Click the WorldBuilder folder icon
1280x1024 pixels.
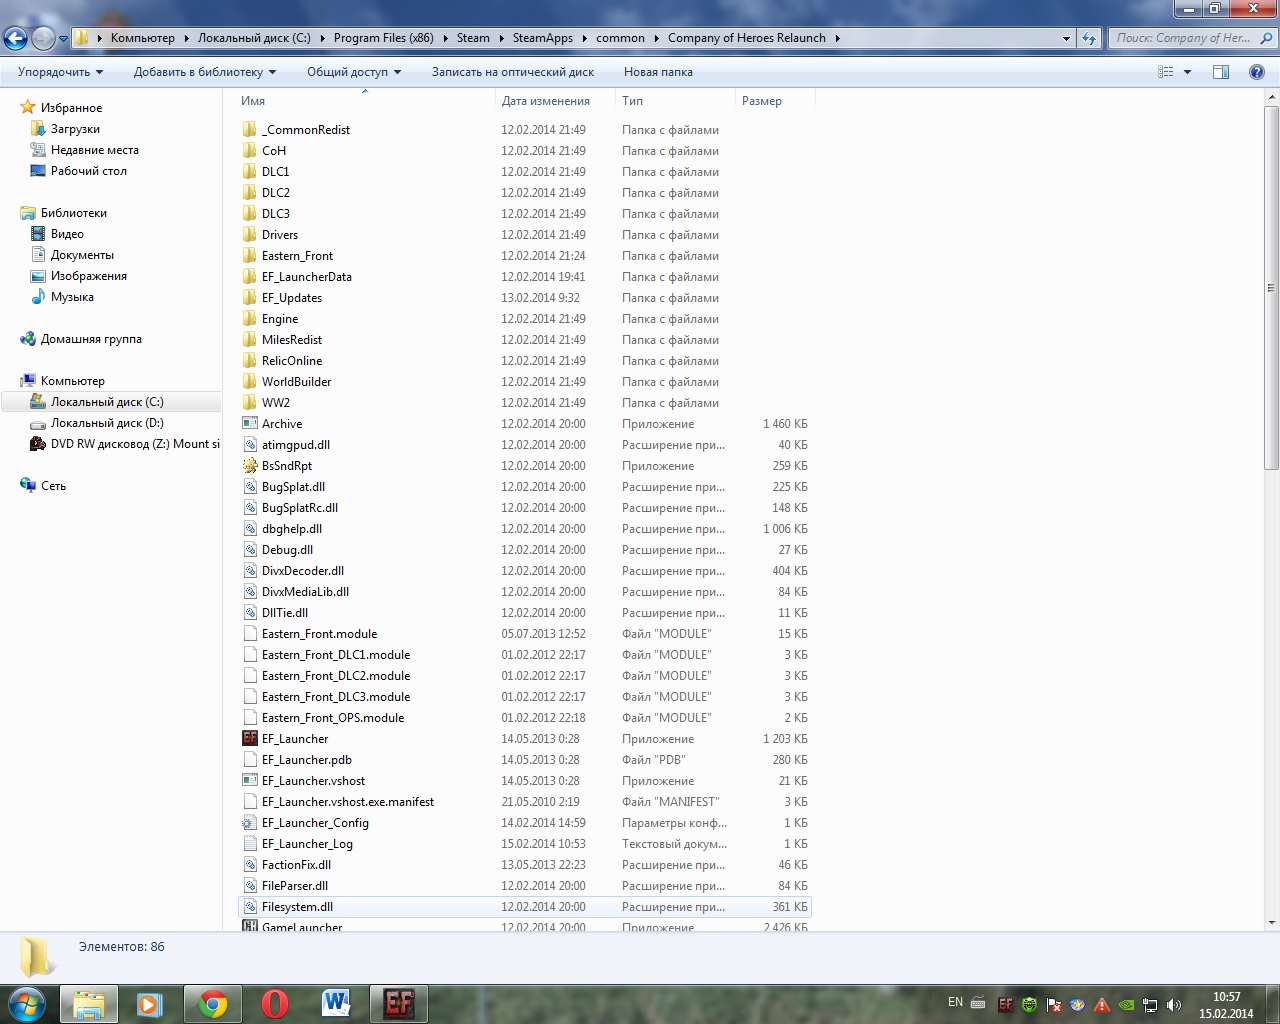tap(250, 382)
